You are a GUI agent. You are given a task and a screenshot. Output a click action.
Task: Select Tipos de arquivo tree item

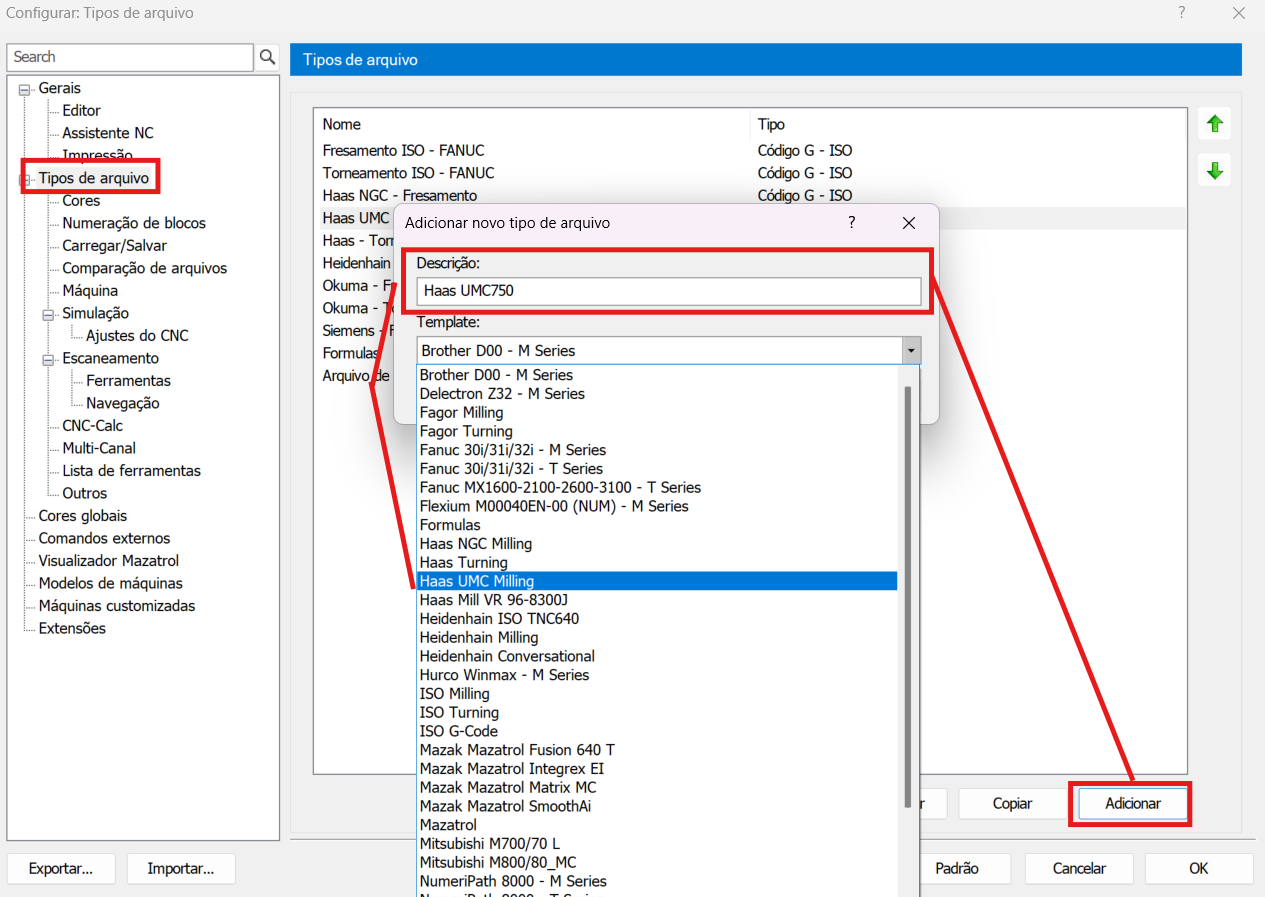[94, 179]
